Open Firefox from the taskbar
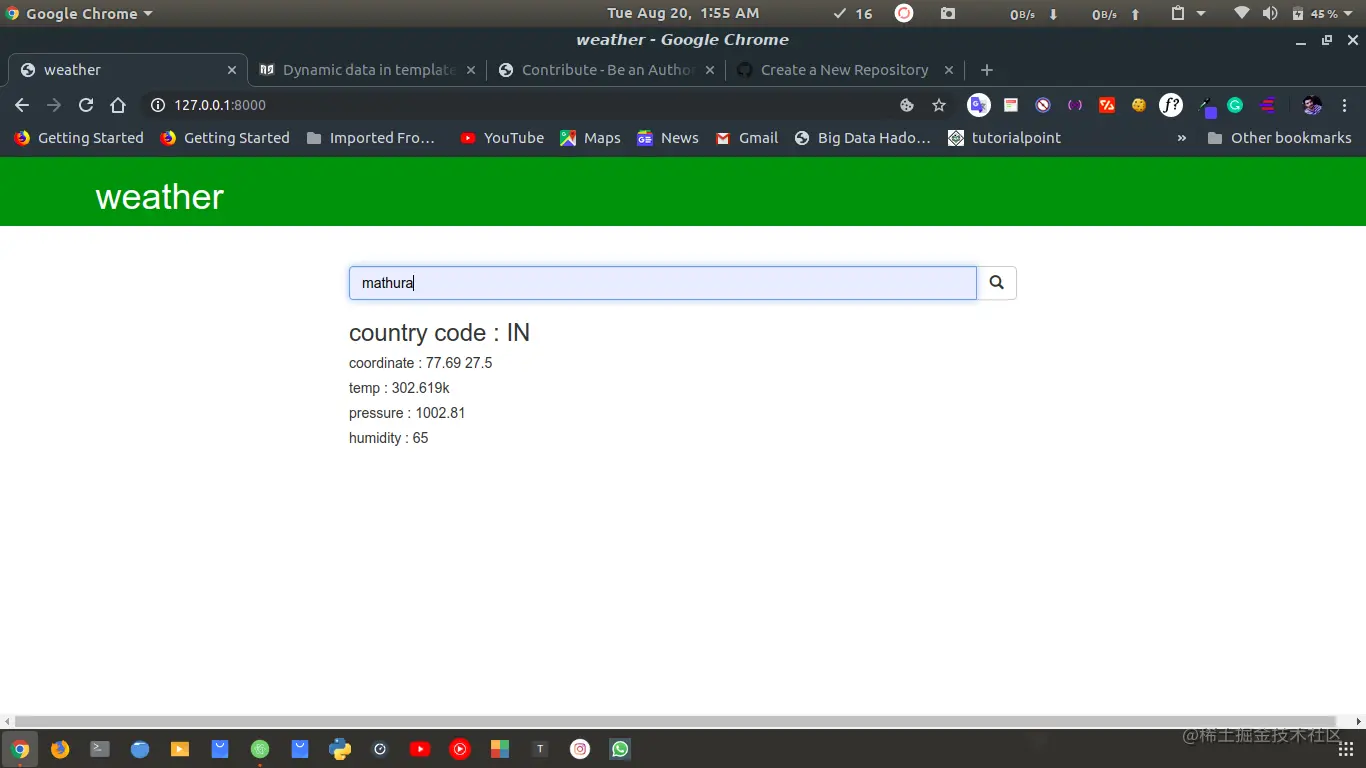The width and height of the screenshot is (1366, 768). point(60,749)
